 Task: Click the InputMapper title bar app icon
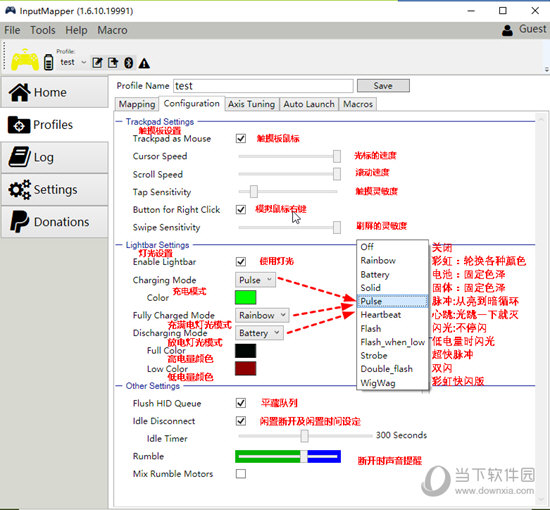coord(10,11)
